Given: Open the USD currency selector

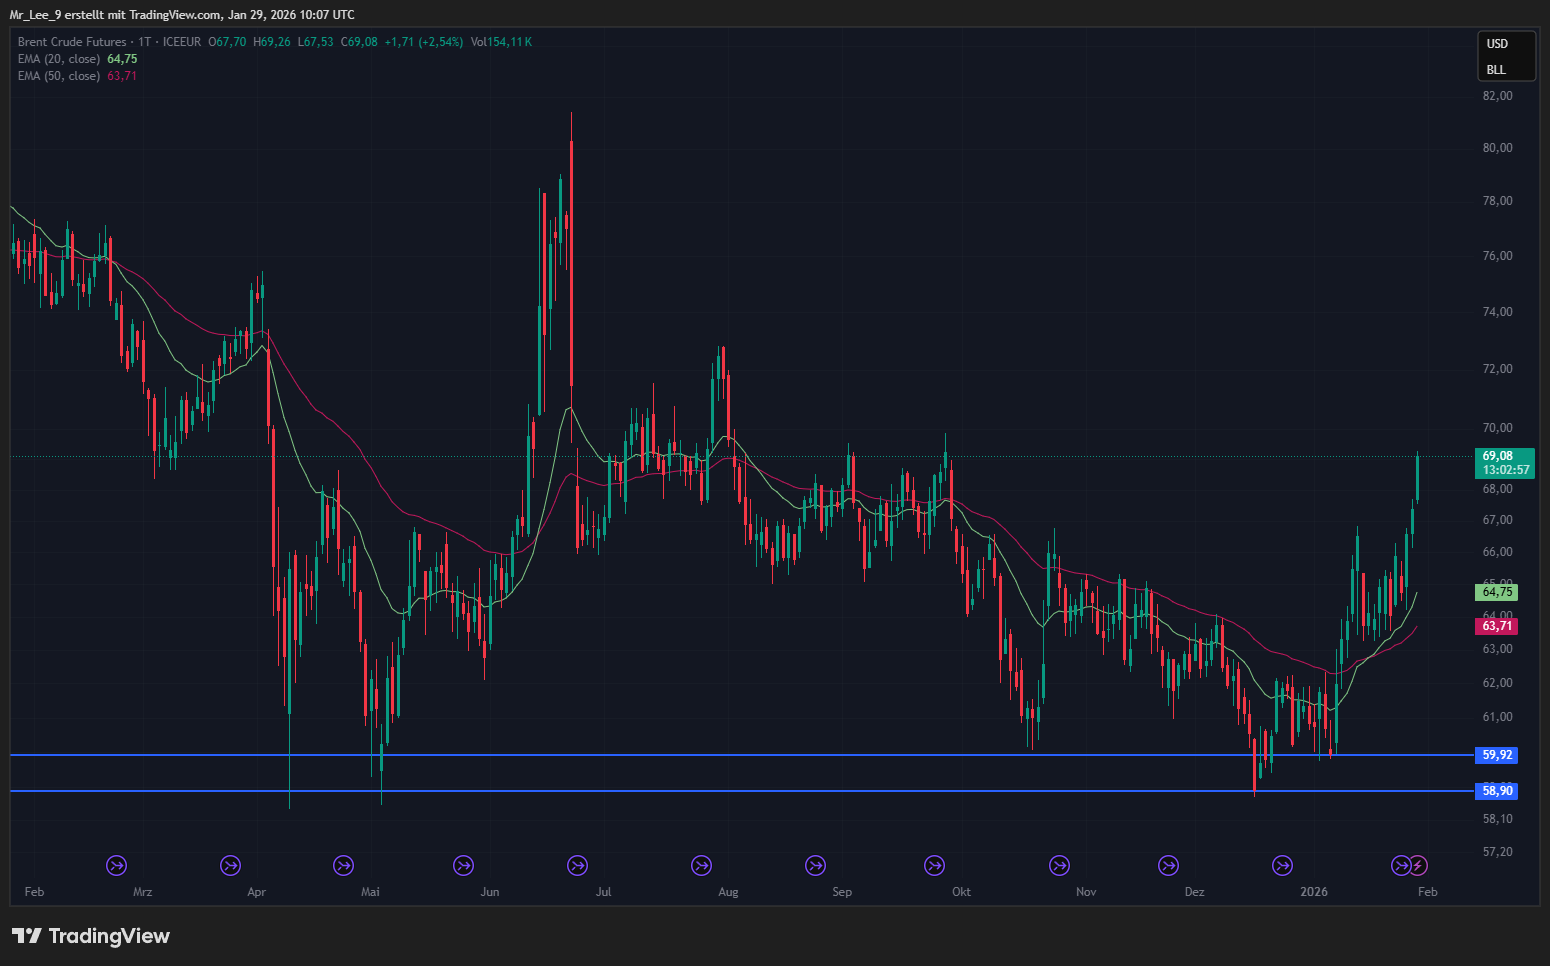Looking at the screenshot, I should point(1497,44).
